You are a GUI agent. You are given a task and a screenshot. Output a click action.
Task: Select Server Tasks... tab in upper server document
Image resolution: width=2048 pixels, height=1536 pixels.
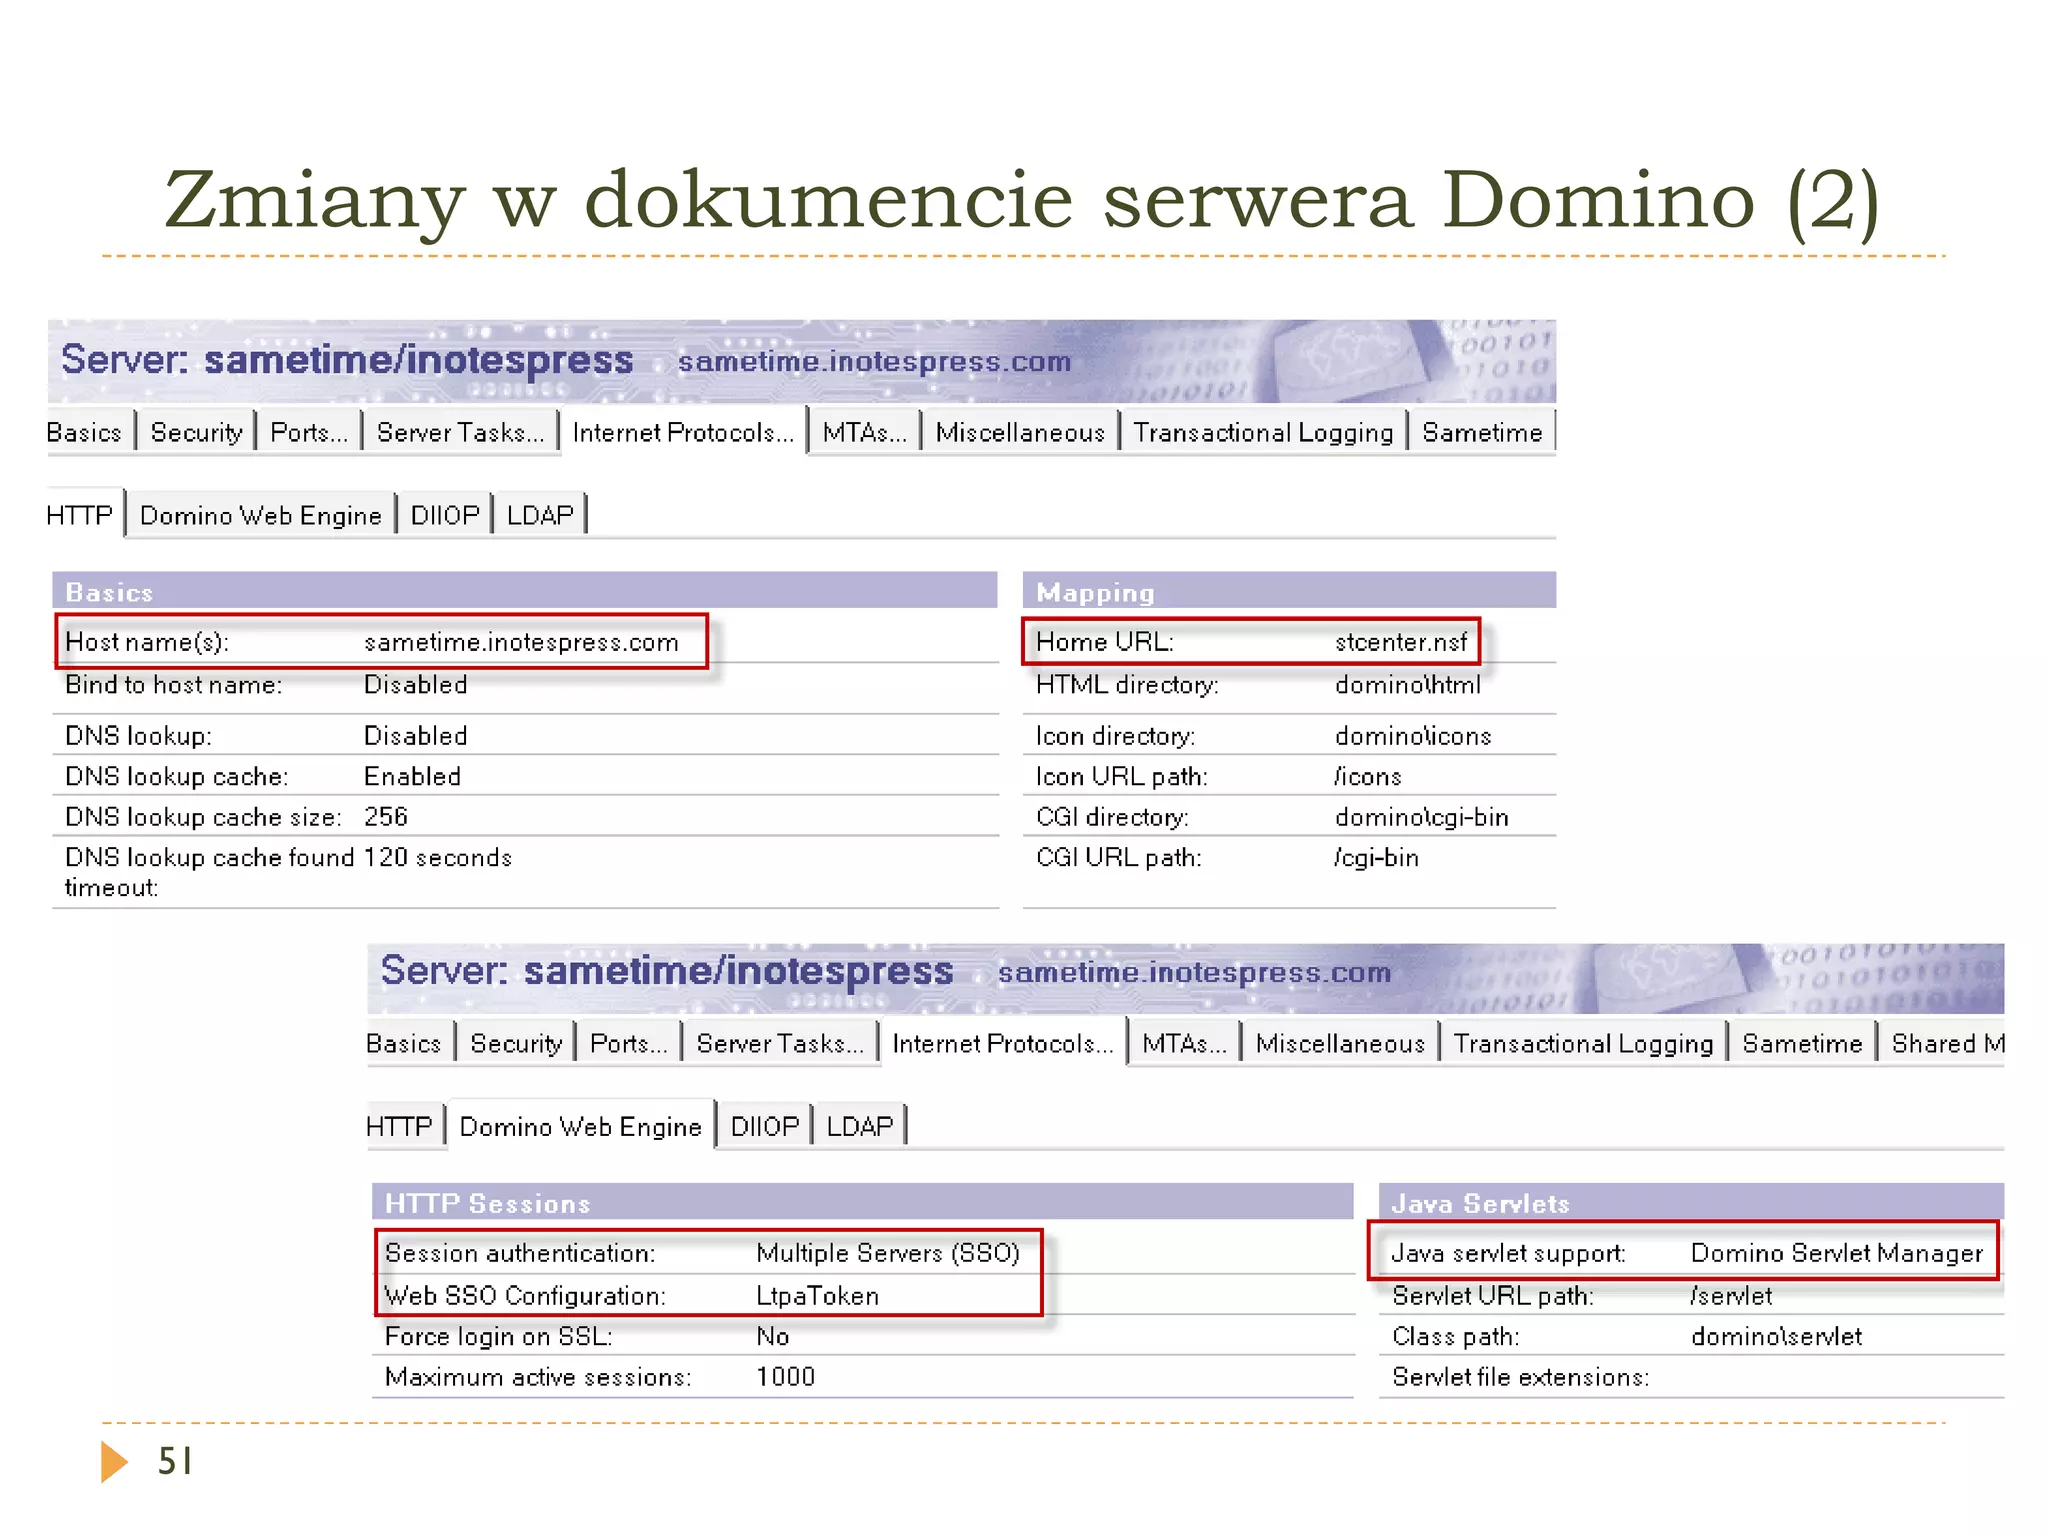tap(460, 432)
